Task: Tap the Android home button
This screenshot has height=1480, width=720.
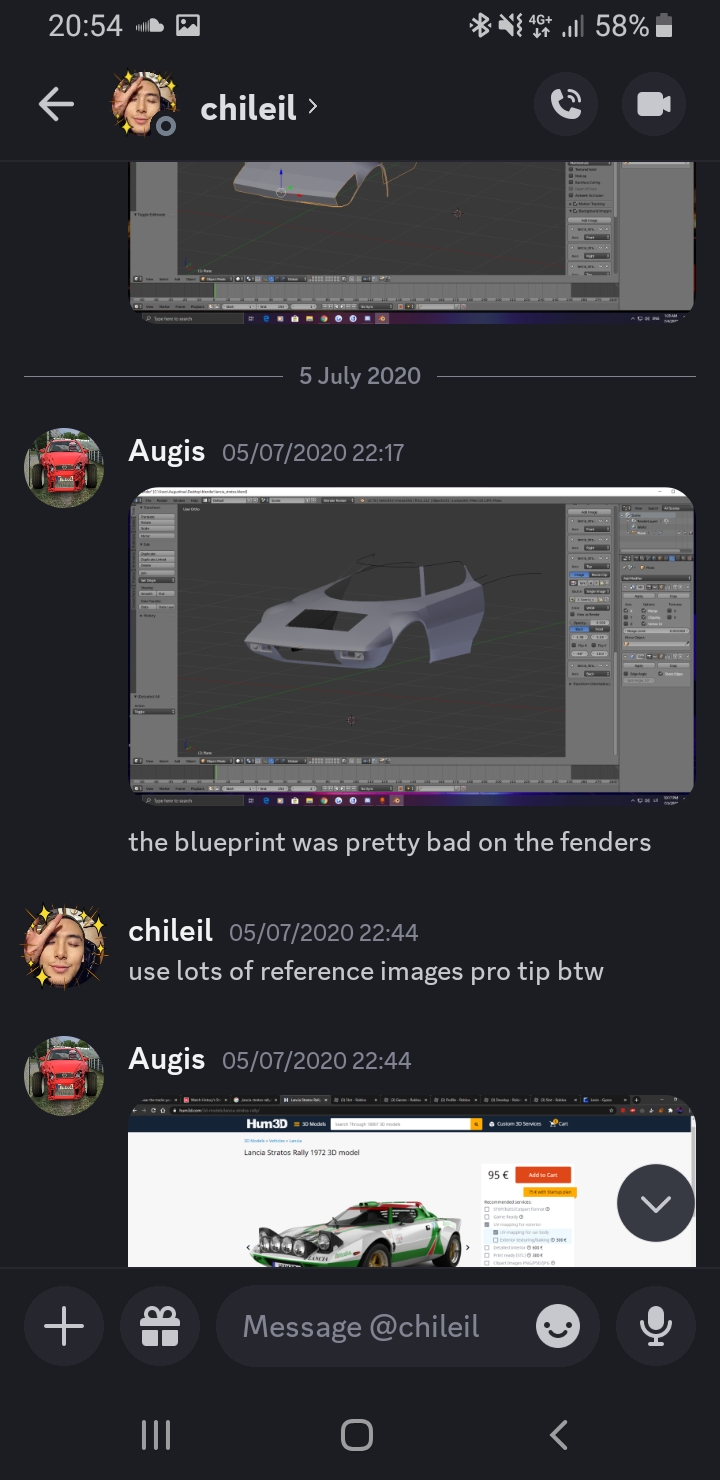Action: click(357, 1435)
